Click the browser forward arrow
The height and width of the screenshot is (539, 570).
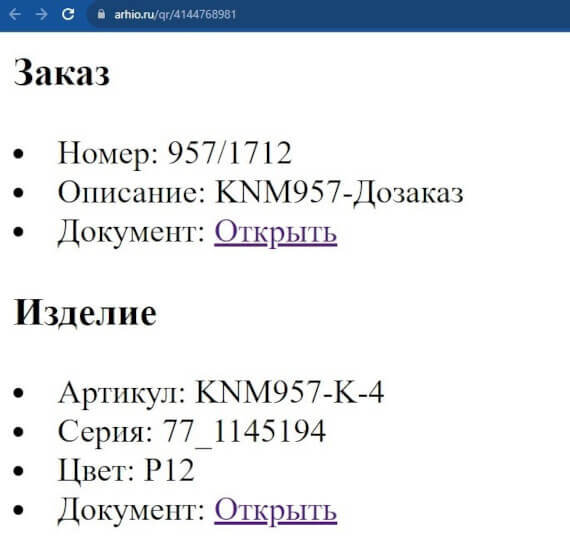41,15
